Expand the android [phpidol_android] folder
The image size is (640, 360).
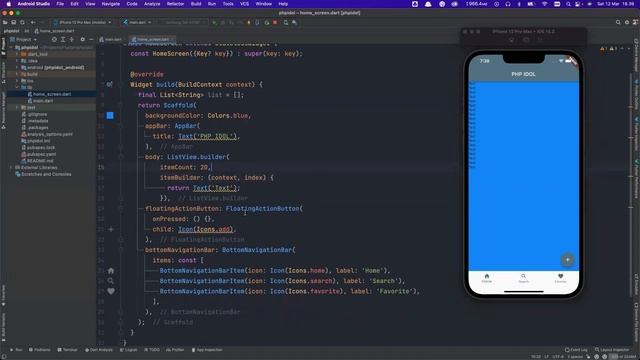tap(17, 67)
